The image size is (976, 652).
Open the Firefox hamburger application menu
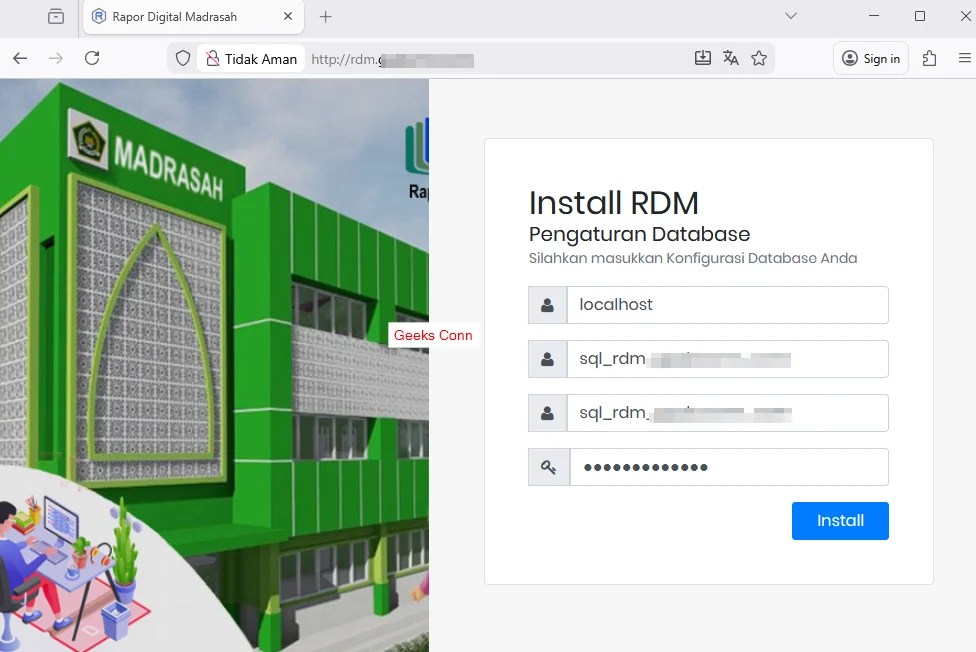tap(967, 58)
